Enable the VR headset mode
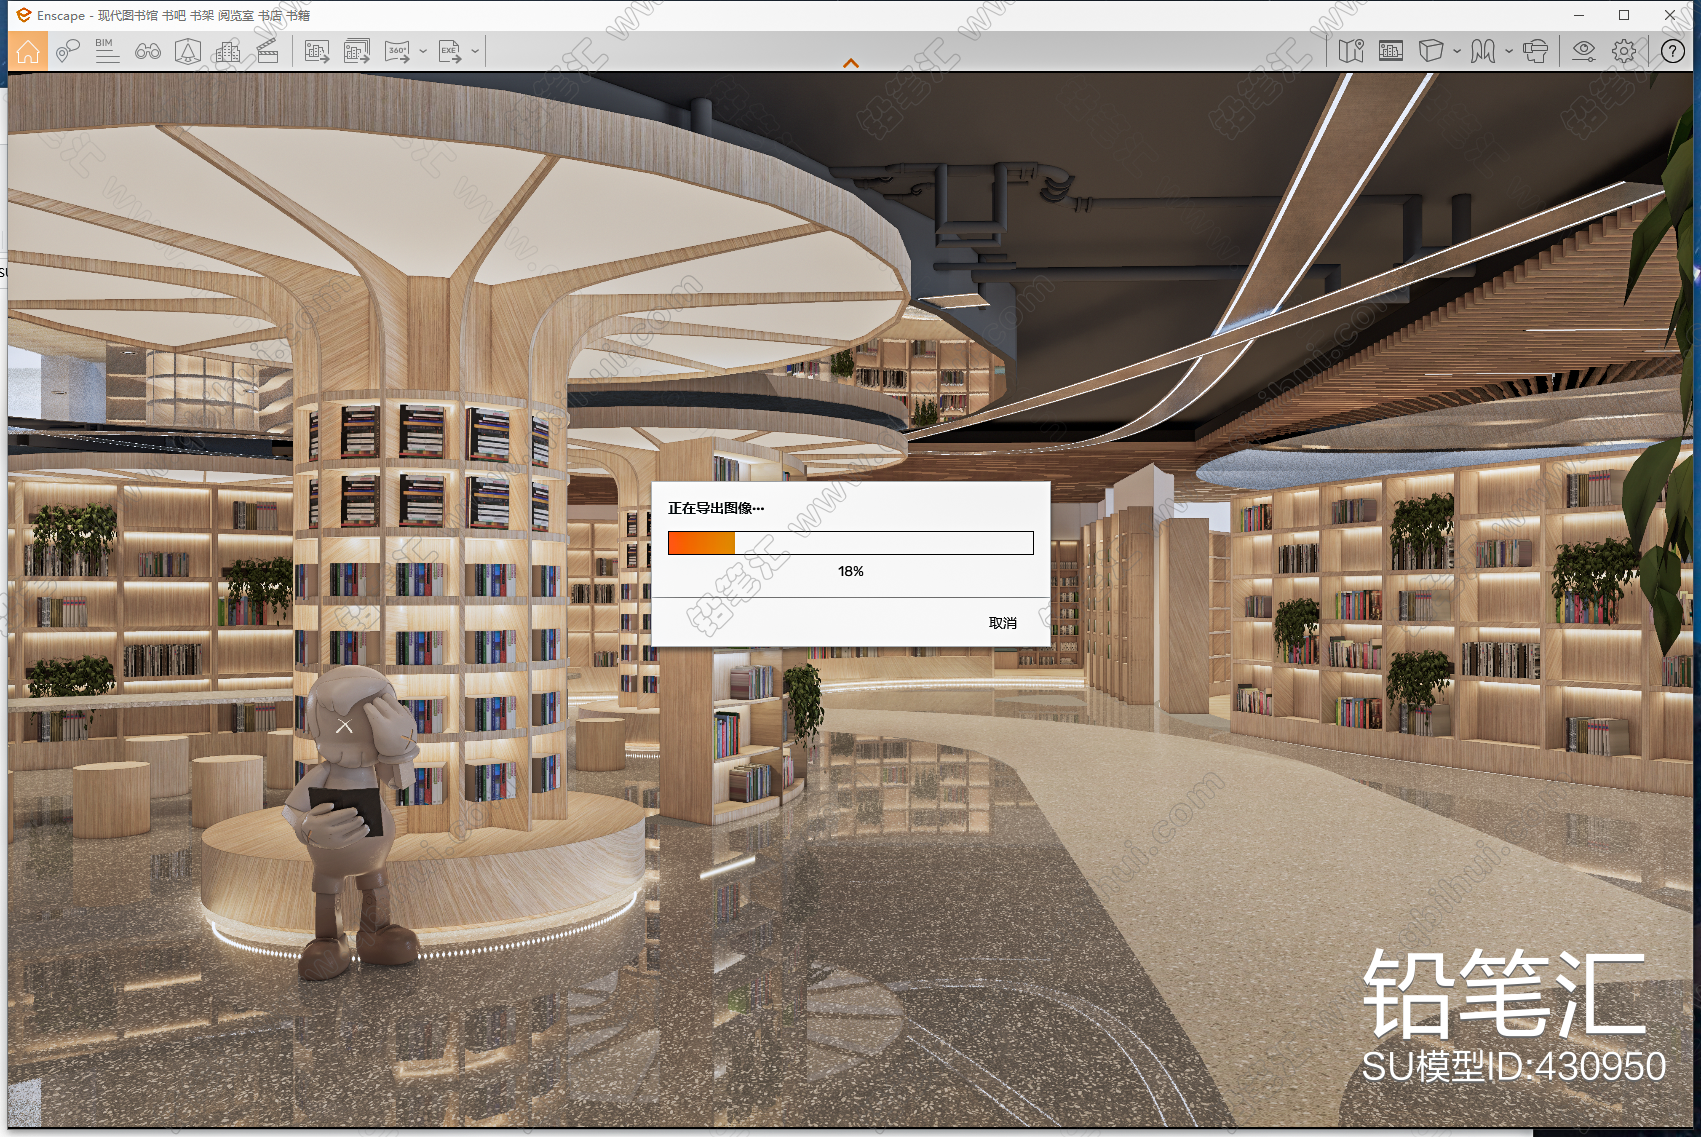This screenshot has width=1701, height=1137. 1535,51
